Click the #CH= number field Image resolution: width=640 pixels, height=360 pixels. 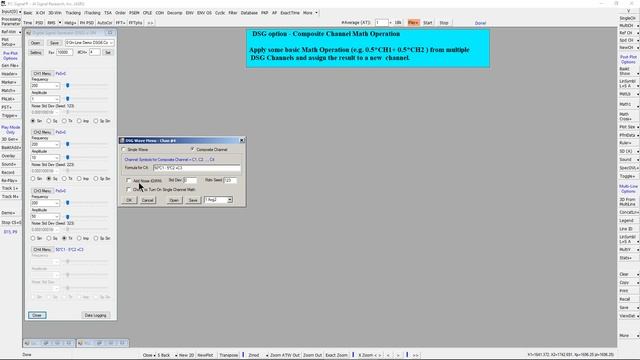(95, 53)
